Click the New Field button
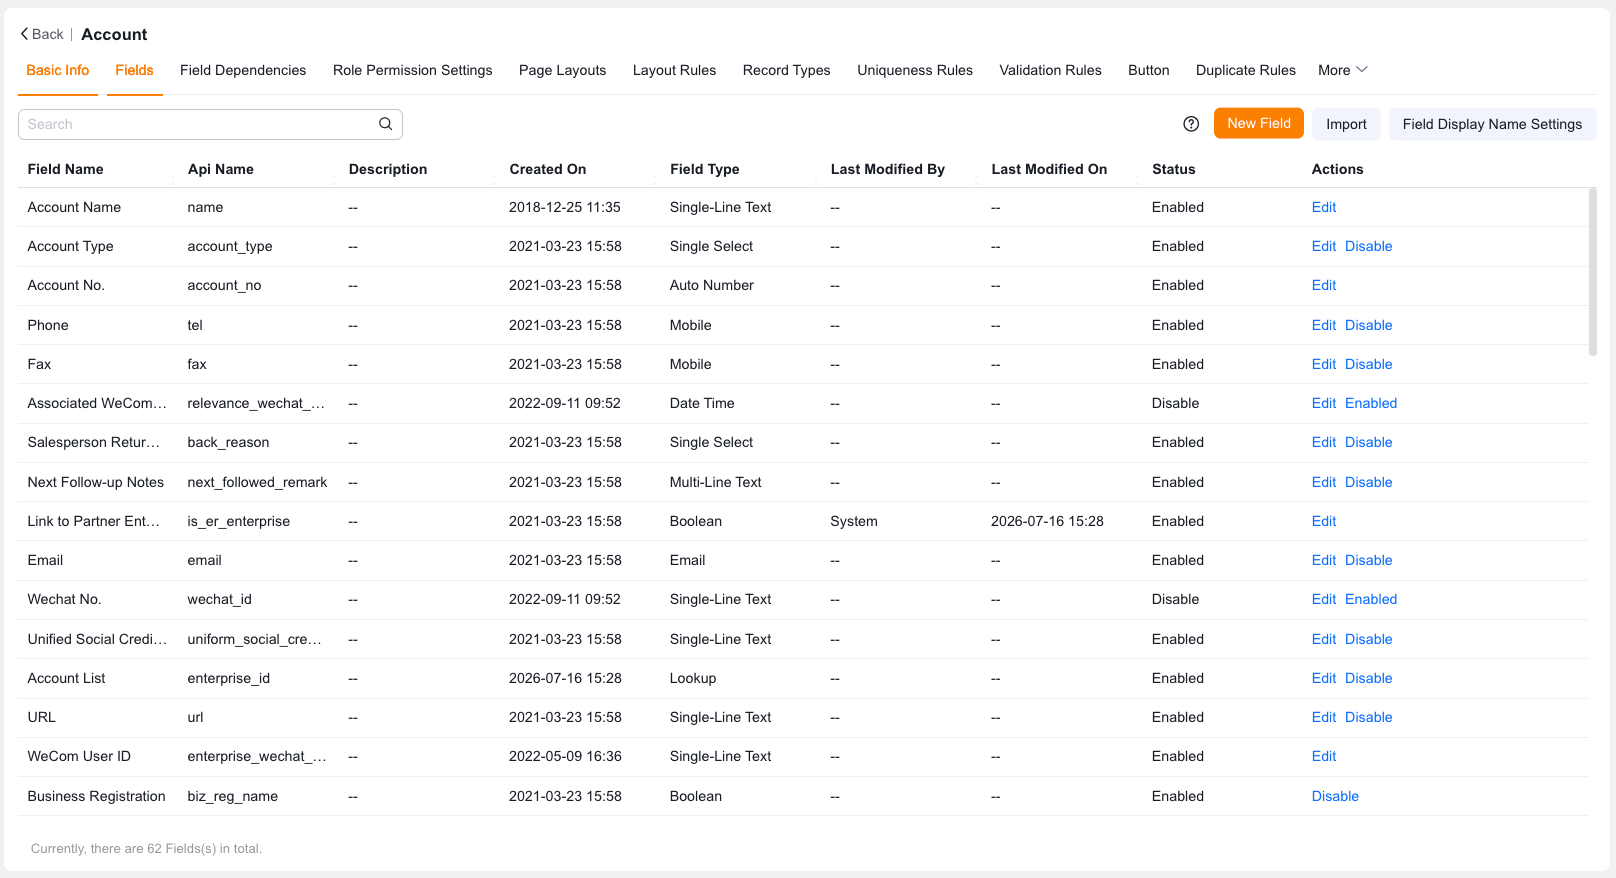The image size is (1616, 878). tap(1259, 123)
